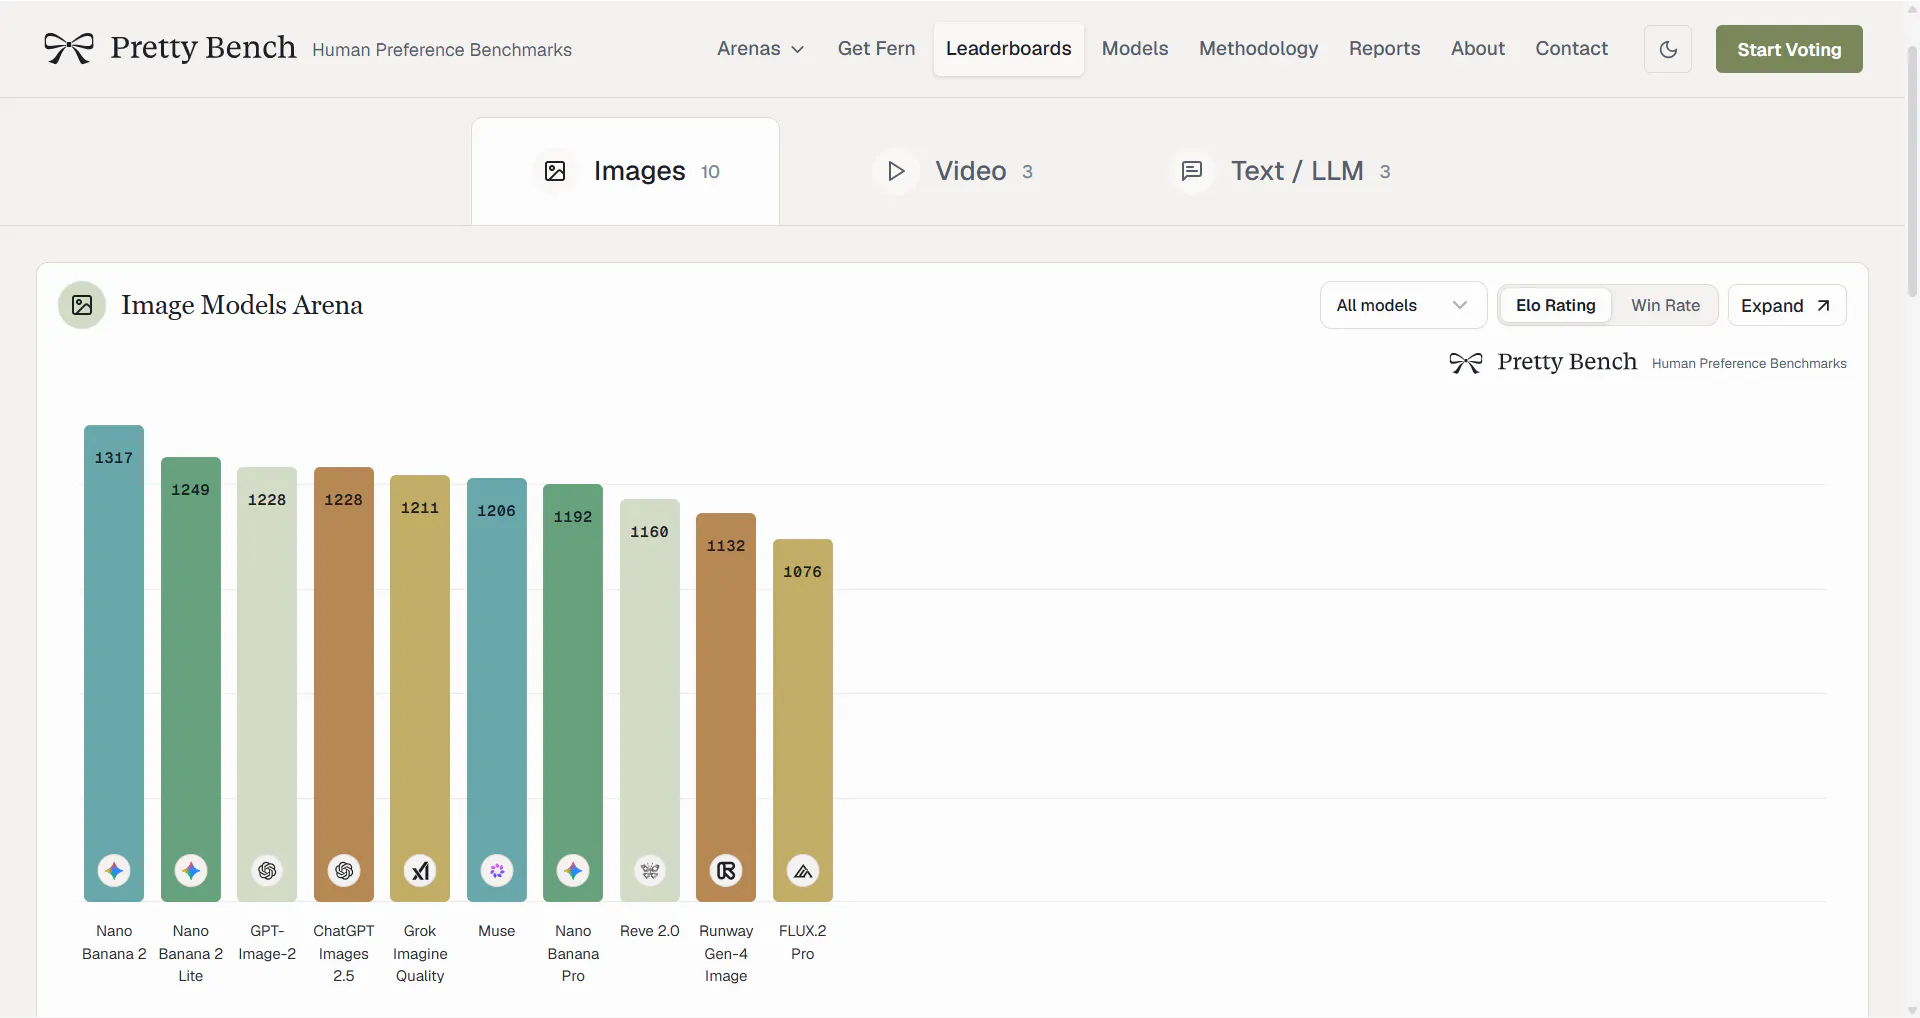Click the 1211 Elo score value
Viewport: 1920px width, 1018px height.
click(x=420, y=508)
